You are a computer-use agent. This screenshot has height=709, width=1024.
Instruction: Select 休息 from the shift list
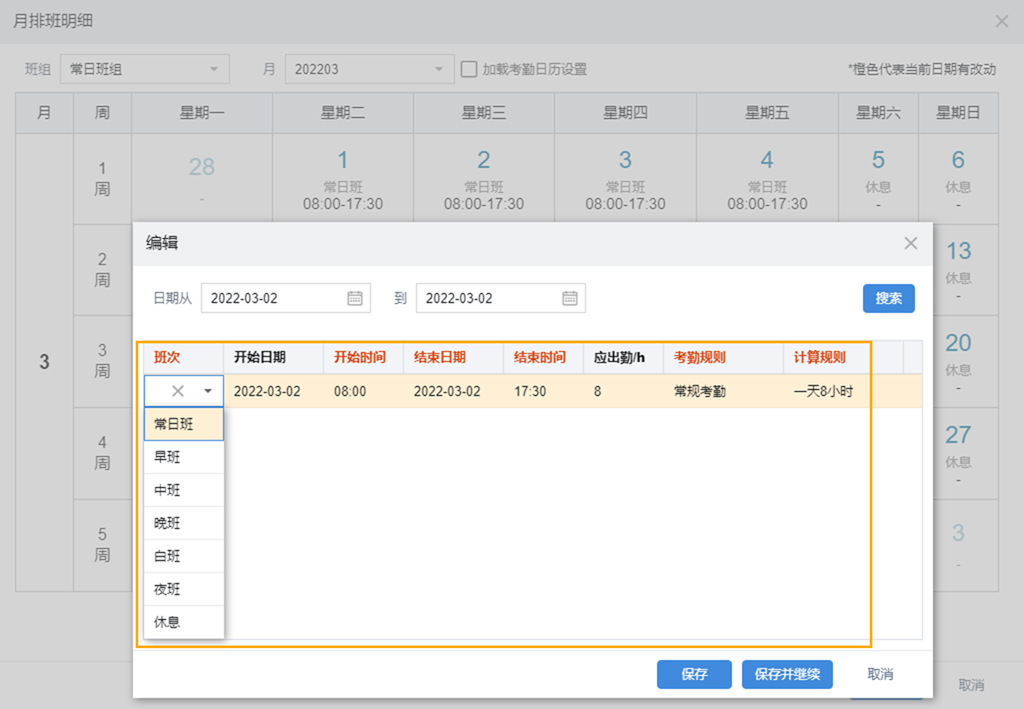184,622
